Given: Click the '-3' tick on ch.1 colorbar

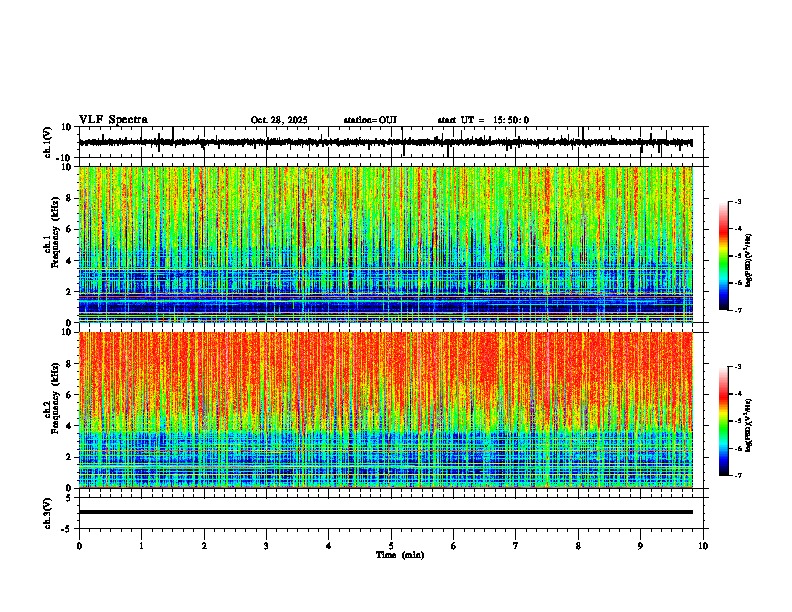Looking at the screenshot, I should point(738,201).
